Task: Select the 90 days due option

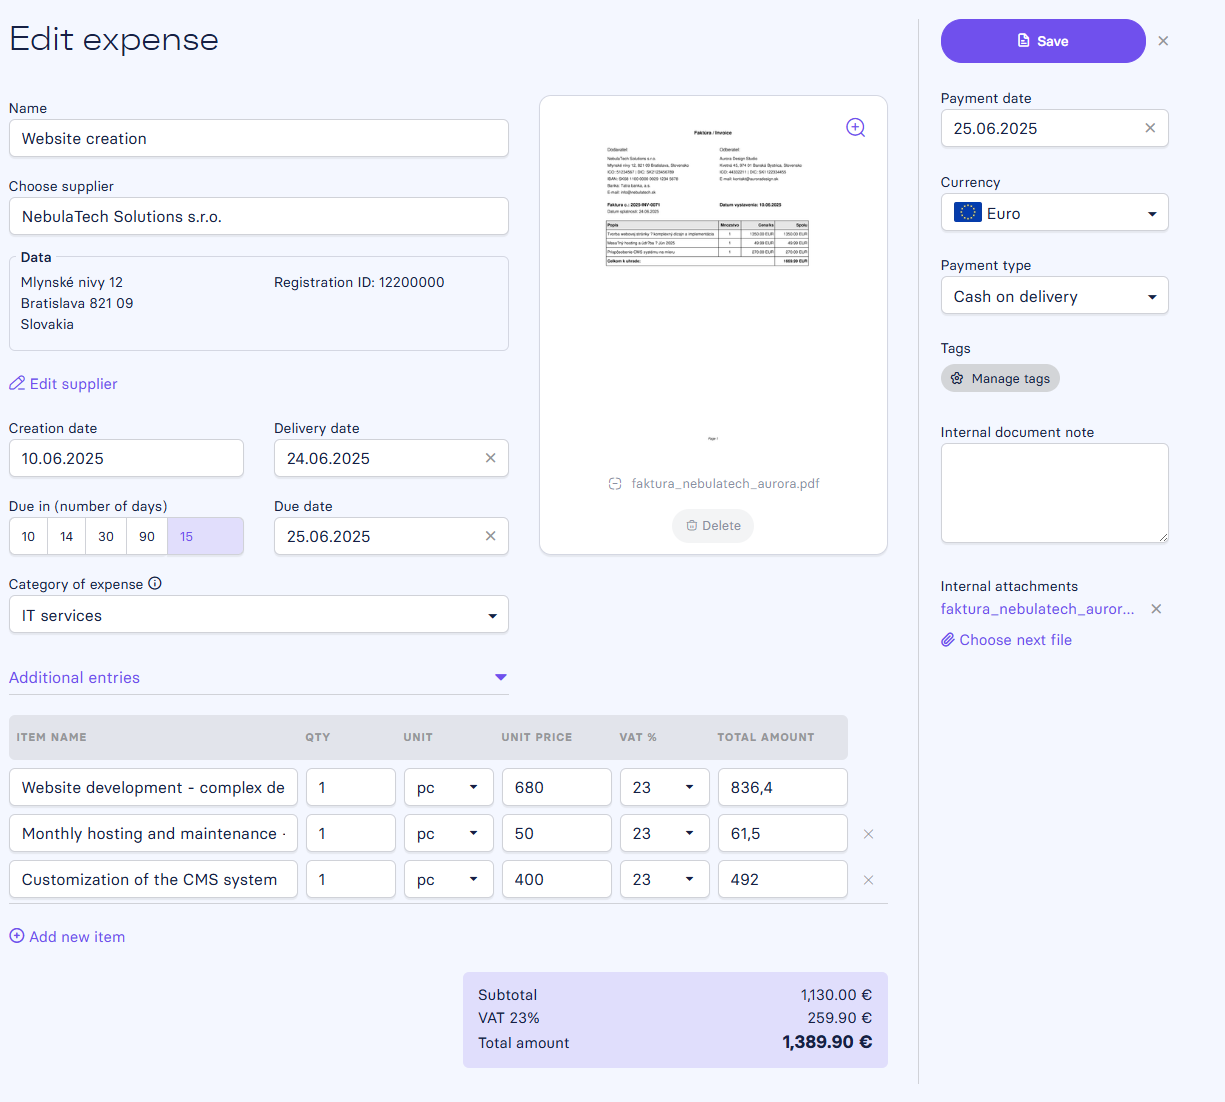Action: coord(147,536)
